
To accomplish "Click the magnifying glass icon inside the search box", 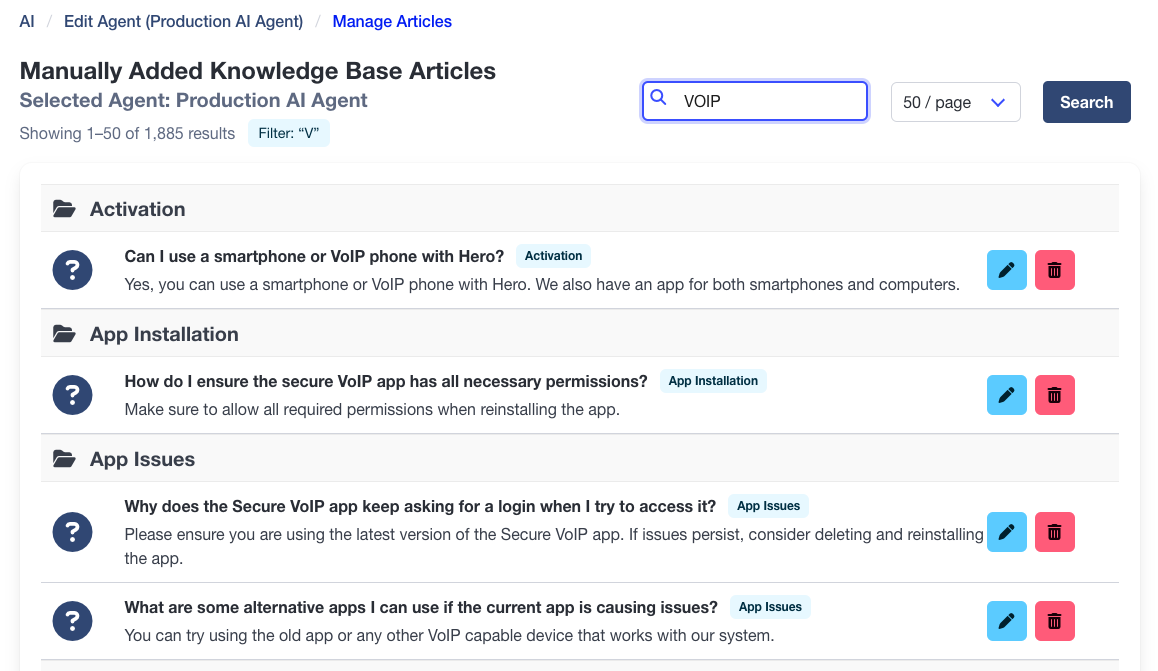I will point(659,97).
